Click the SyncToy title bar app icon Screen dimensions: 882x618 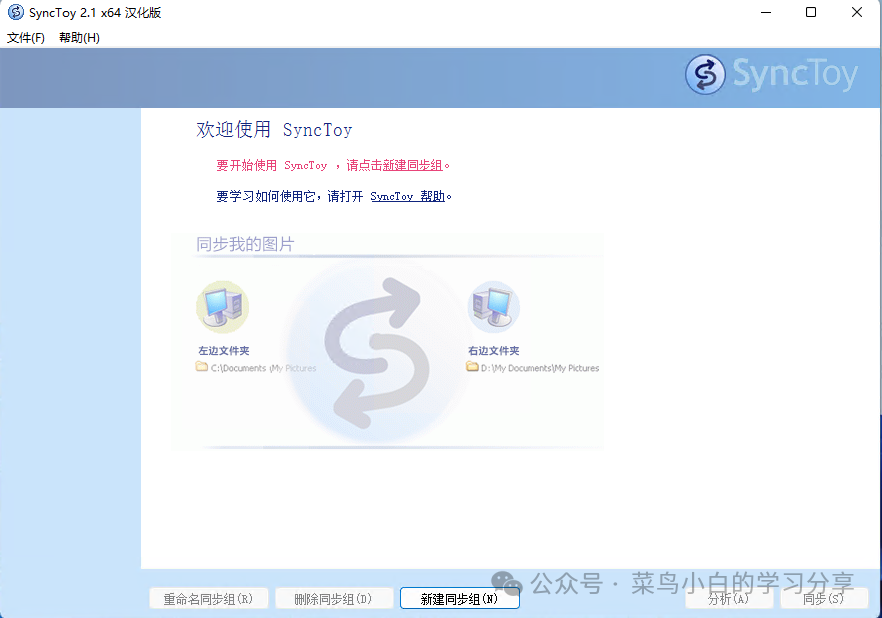click(x=15, y=12)
